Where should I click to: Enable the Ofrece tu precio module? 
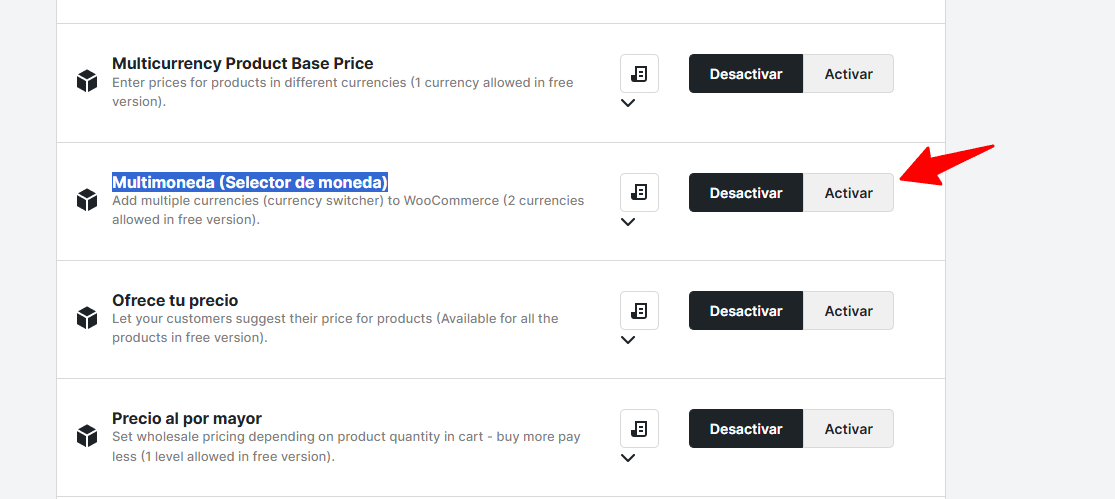(x=848, y=311)
